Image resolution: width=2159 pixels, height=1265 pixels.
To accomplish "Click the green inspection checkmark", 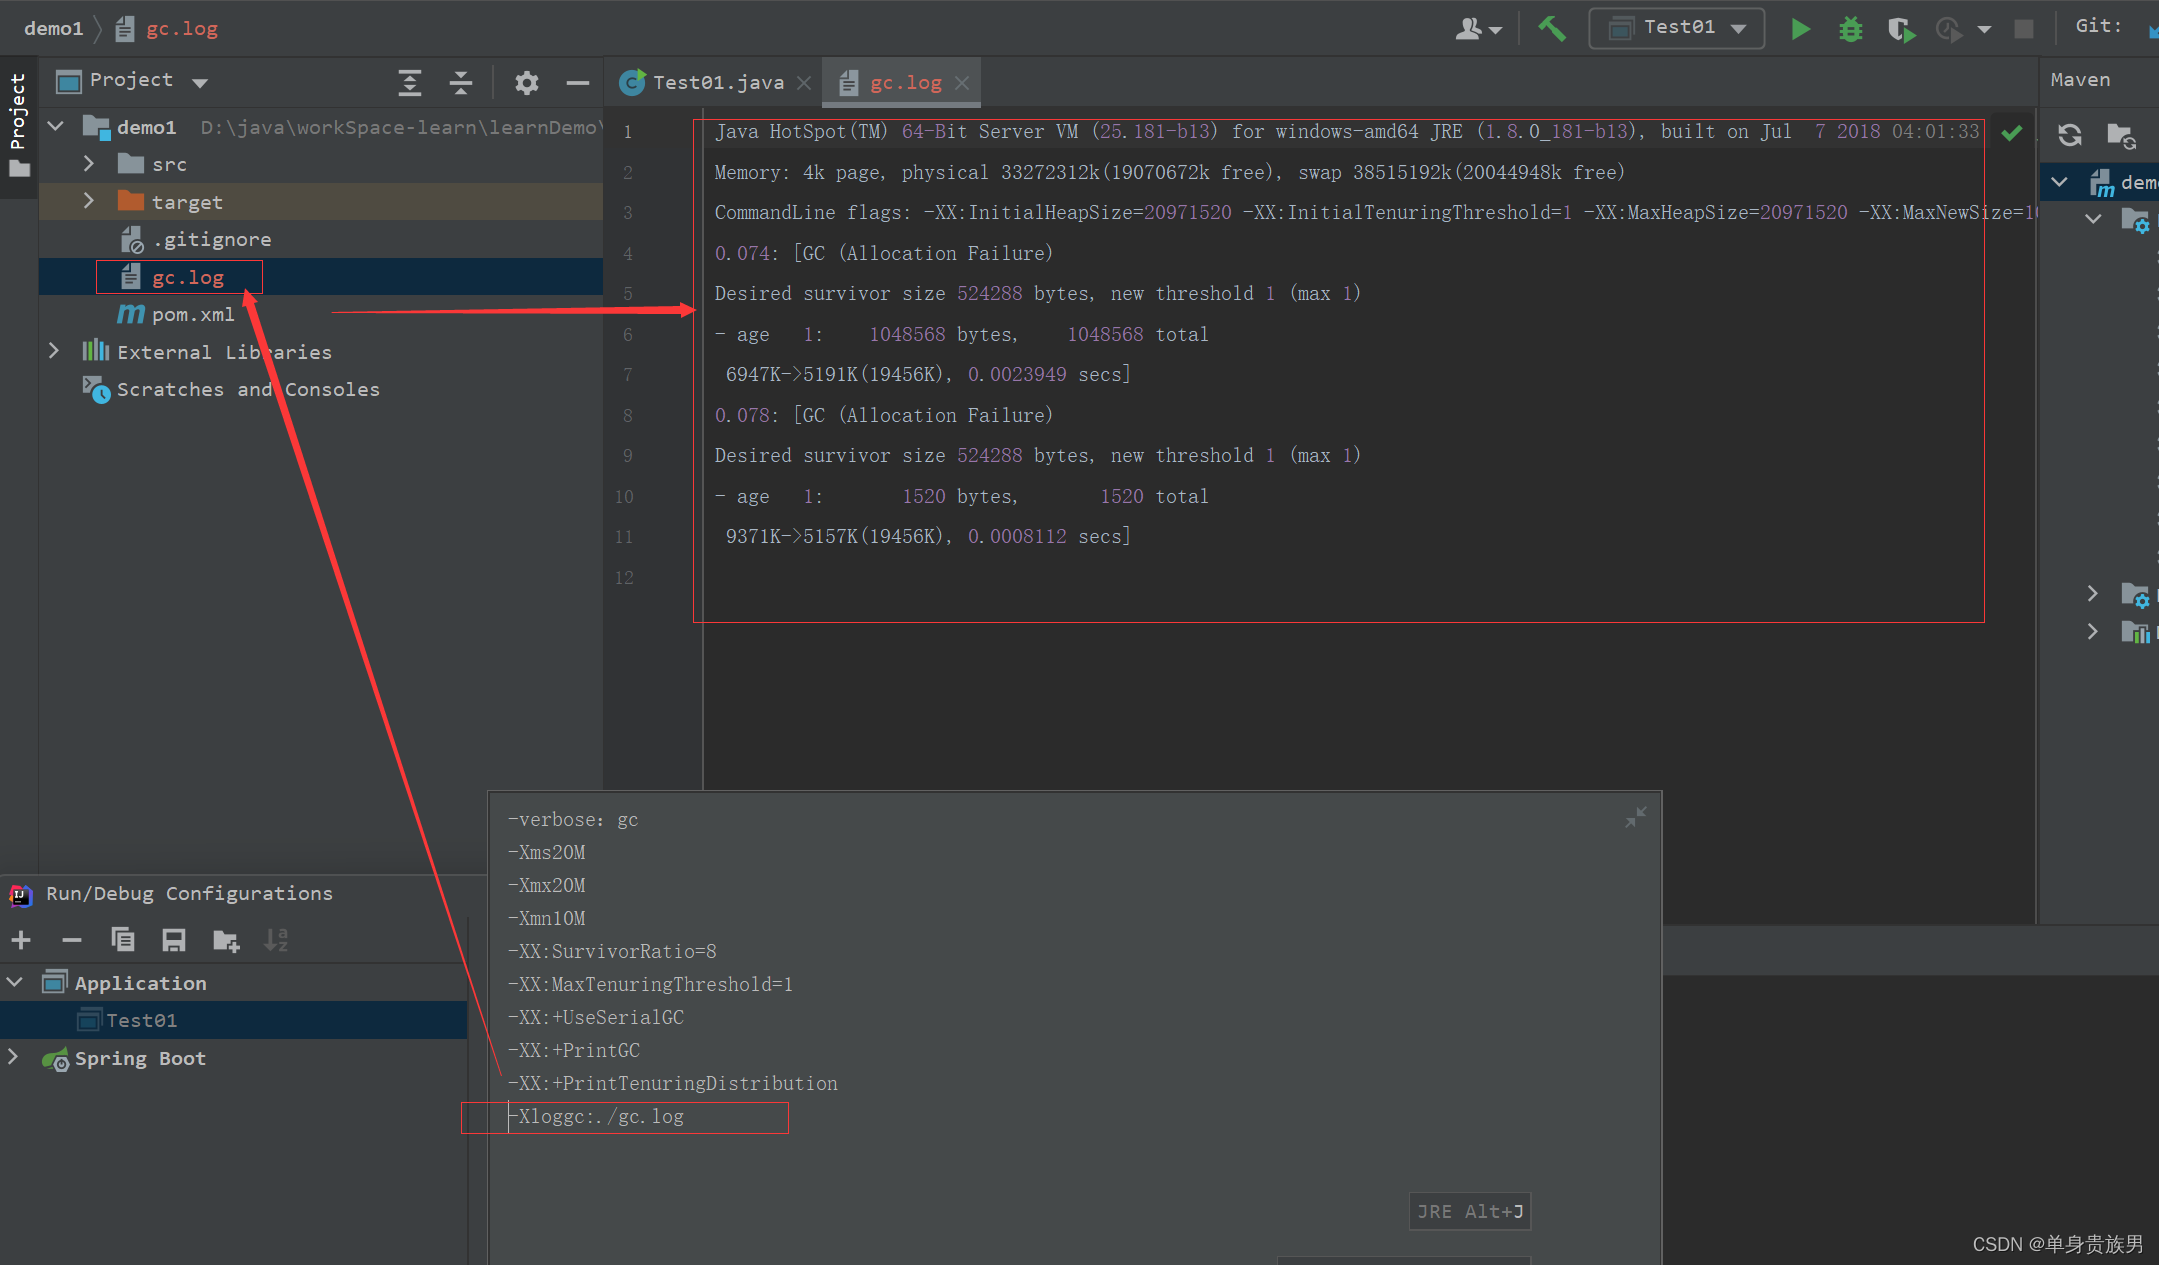I will point(2012,132).
